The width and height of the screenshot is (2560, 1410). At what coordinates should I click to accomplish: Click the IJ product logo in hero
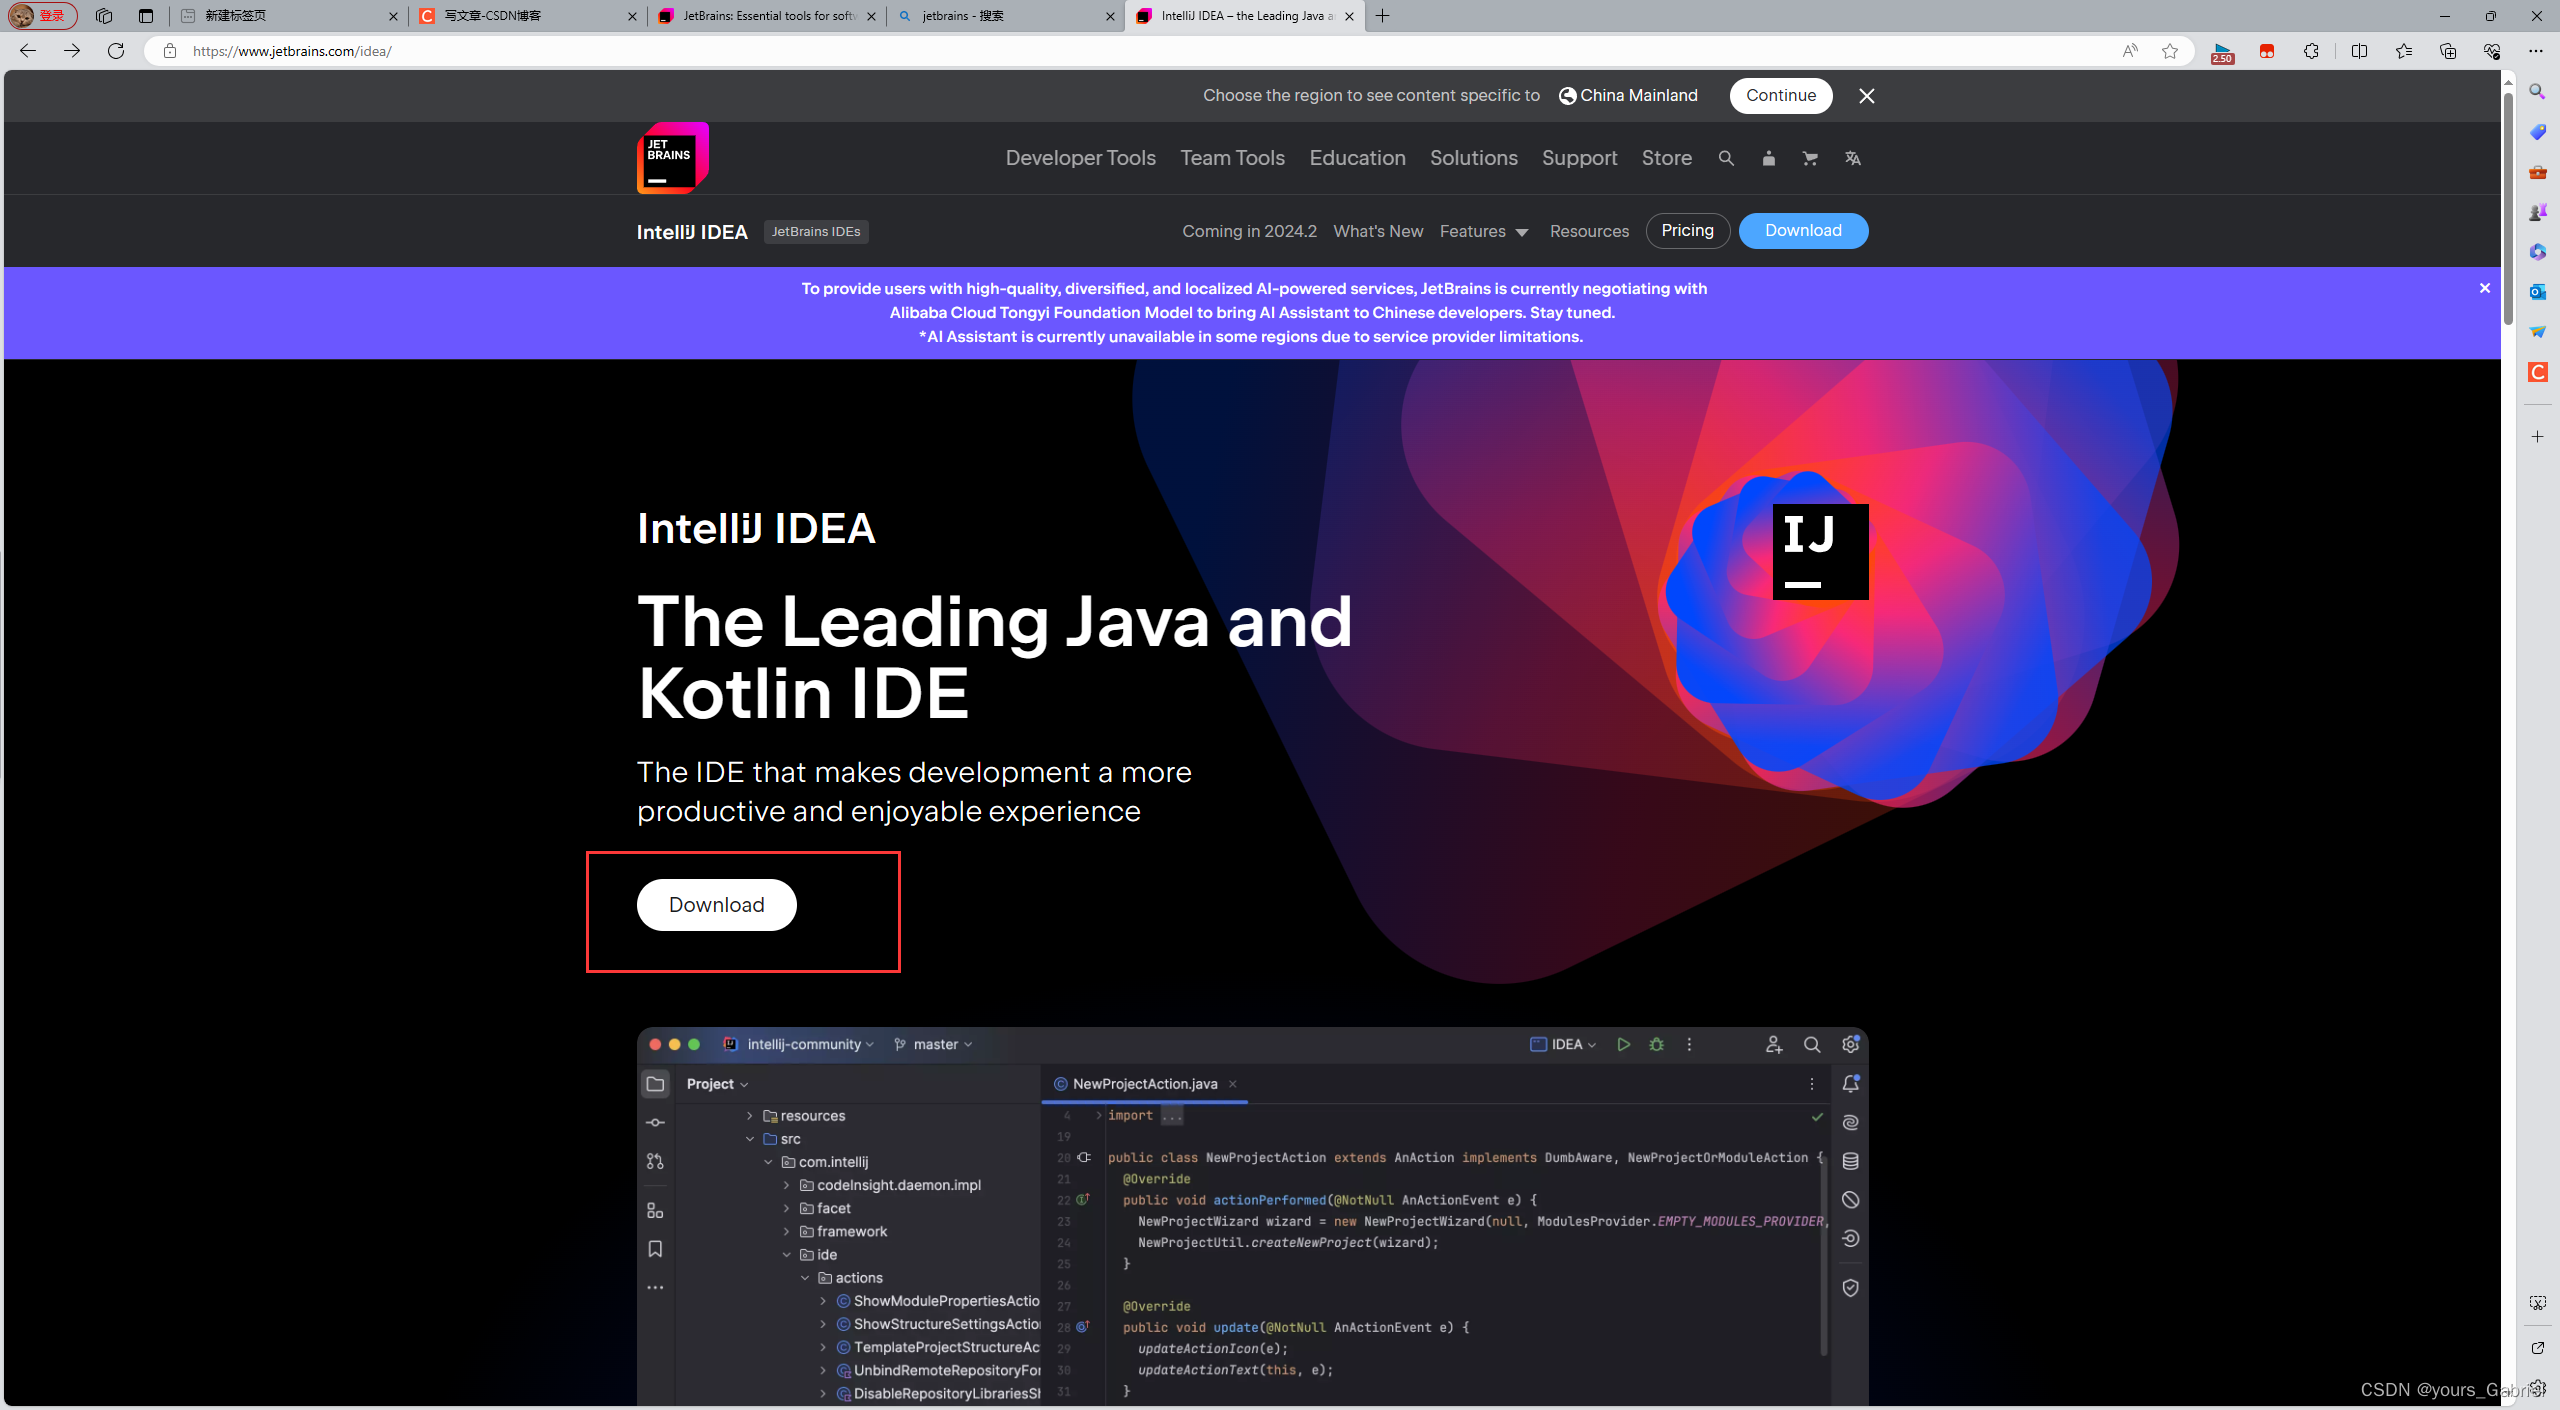(1820, 552)
